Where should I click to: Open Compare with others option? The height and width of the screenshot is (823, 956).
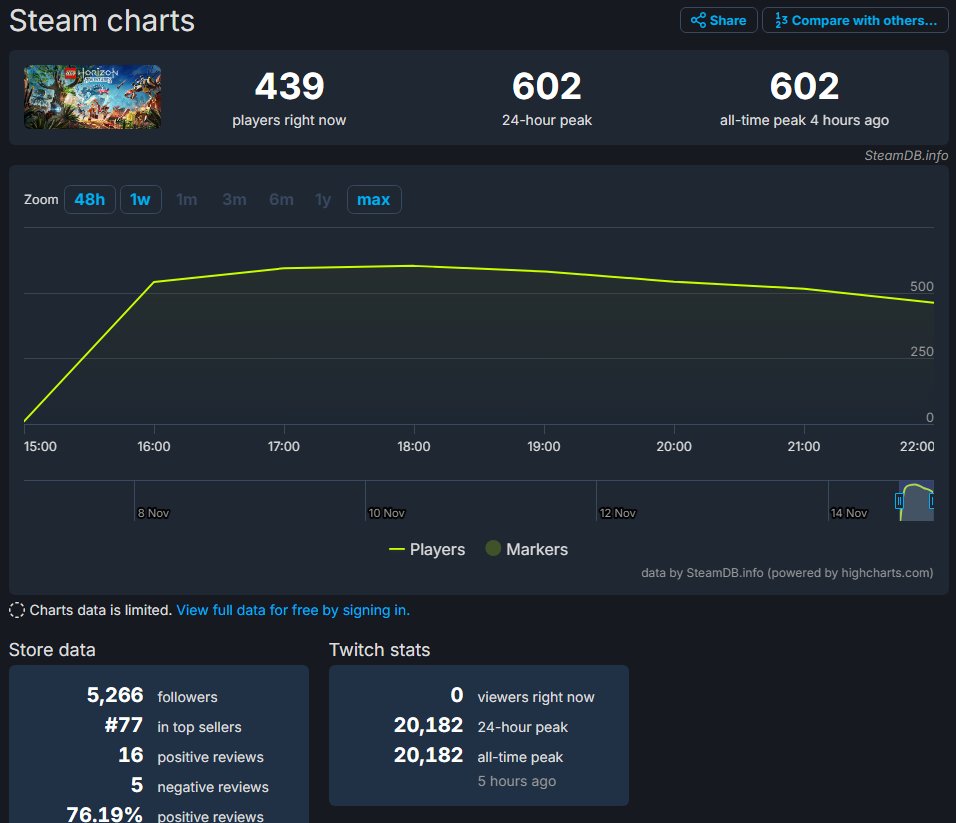coord(855,20)
